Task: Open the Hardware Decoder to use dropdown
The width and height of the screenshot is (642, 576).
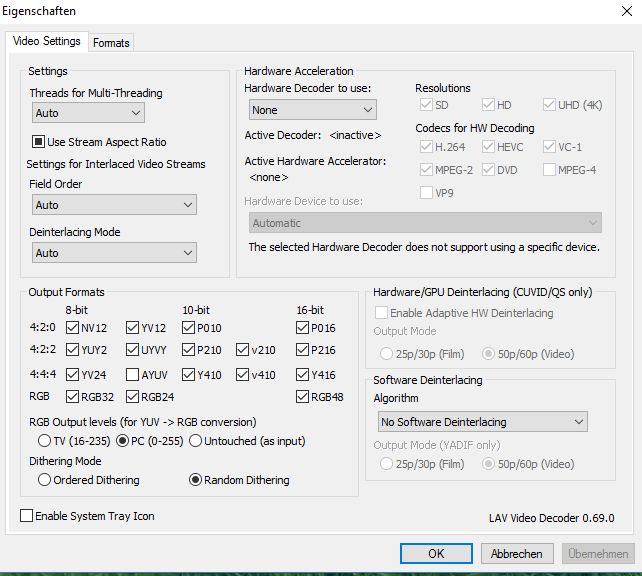Action: coord(312,110)
